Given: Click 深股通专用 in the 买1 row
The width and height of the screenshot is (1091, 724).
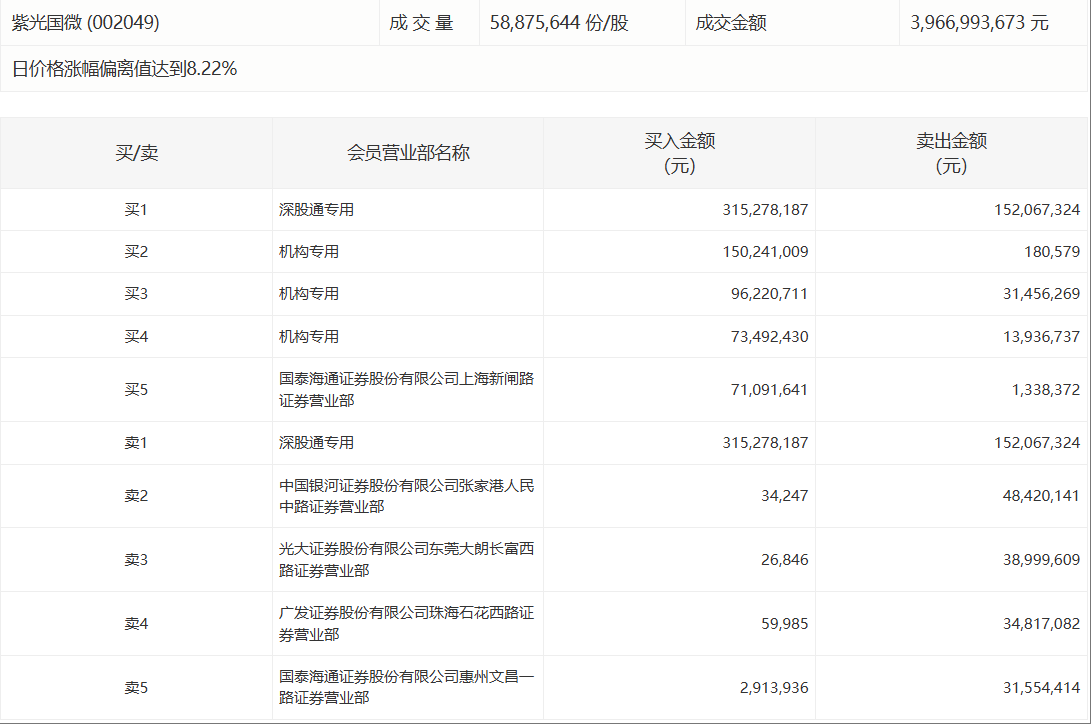Looking at the screenshot, I should (317, 209).
